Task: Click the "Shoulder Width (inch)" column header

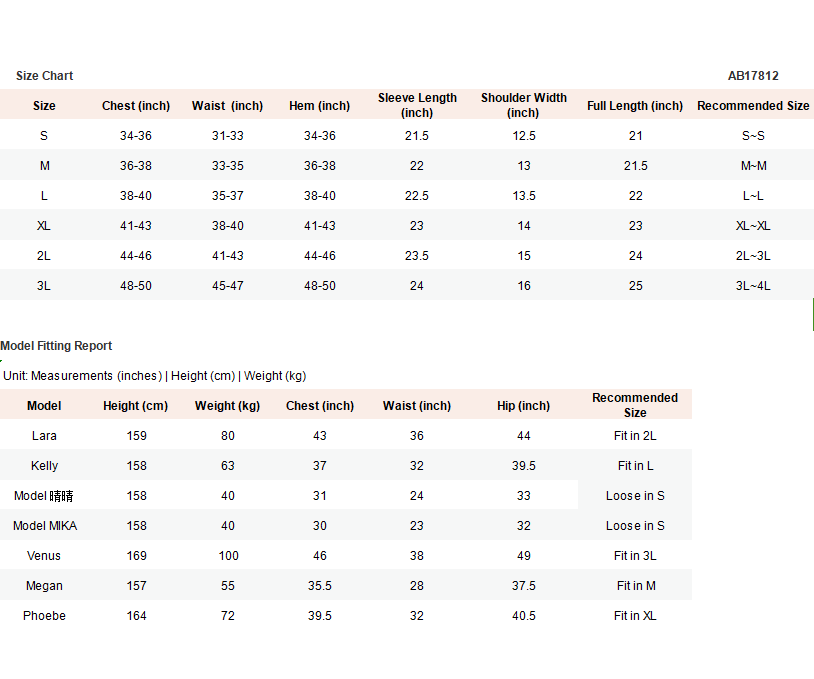Action: [523, 105]
